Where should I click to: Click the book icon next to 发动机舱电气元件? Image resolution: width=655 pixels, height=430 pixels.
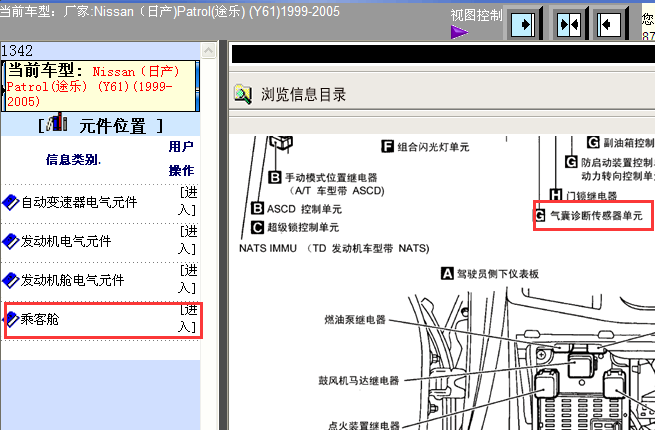pos(10,280)
